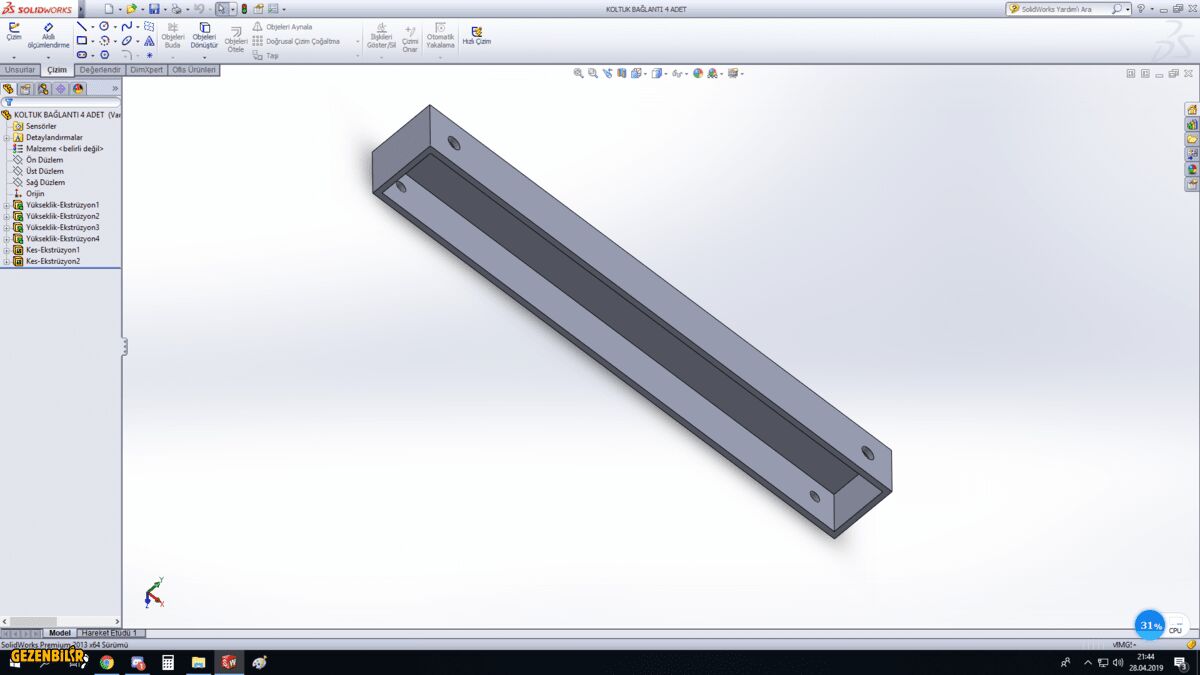This screenshot has height=675, width=1200.
Task: Select Ön Düzlem in feature tree
Action: pos(44,160)
